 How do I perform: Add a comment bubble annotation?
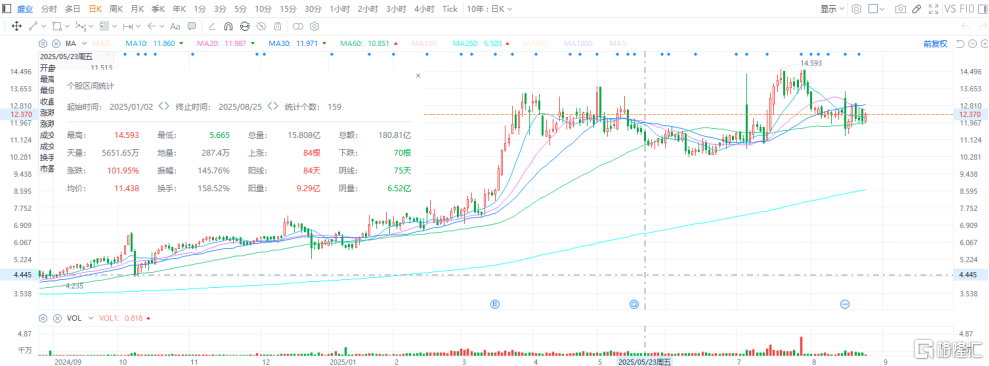point(192,27)
